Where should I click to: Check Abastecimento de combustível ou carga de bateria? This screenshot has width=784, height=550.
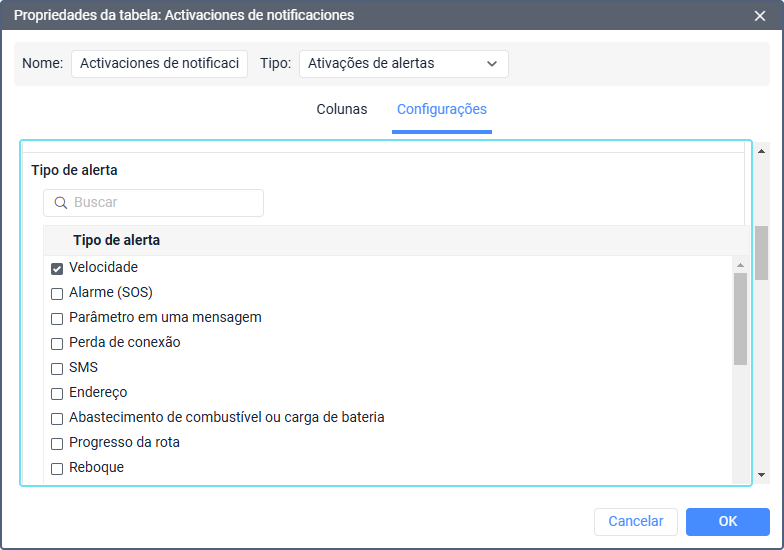(x=57, y=418)
